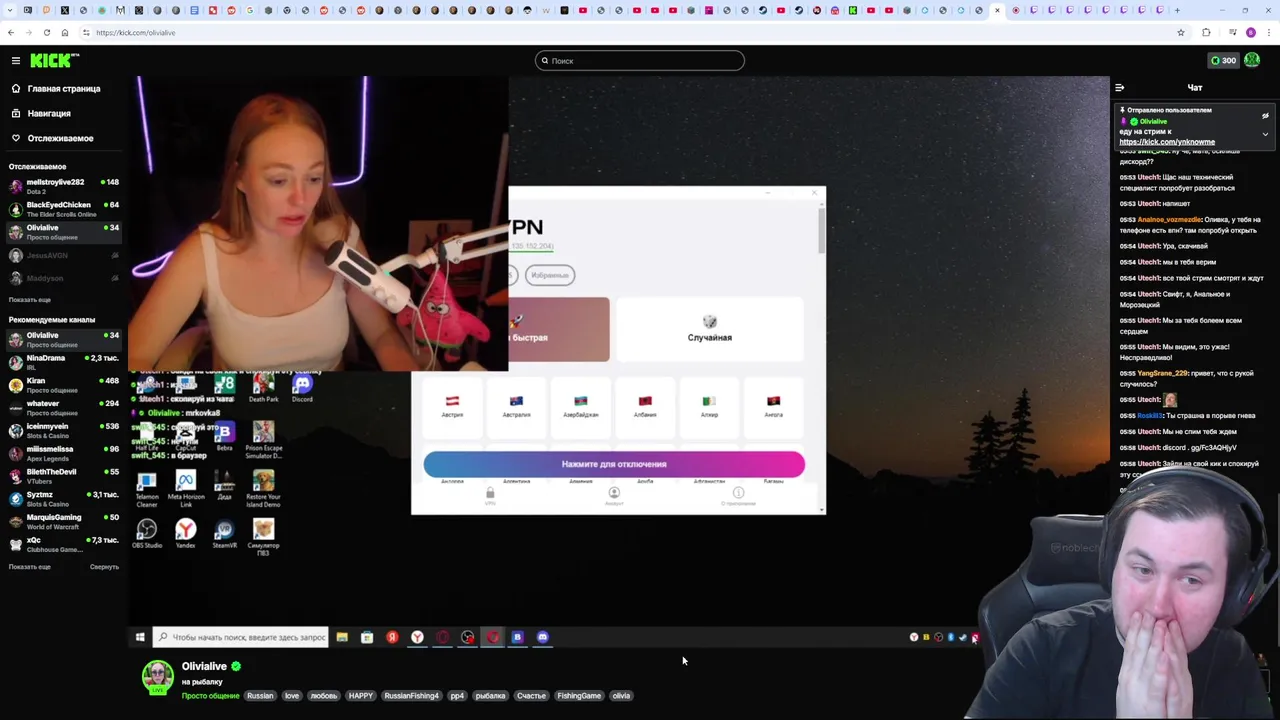Screen dimensions: 1280x720
Task: Open Kiran recommended channel
Action: [x=63, y=385]
